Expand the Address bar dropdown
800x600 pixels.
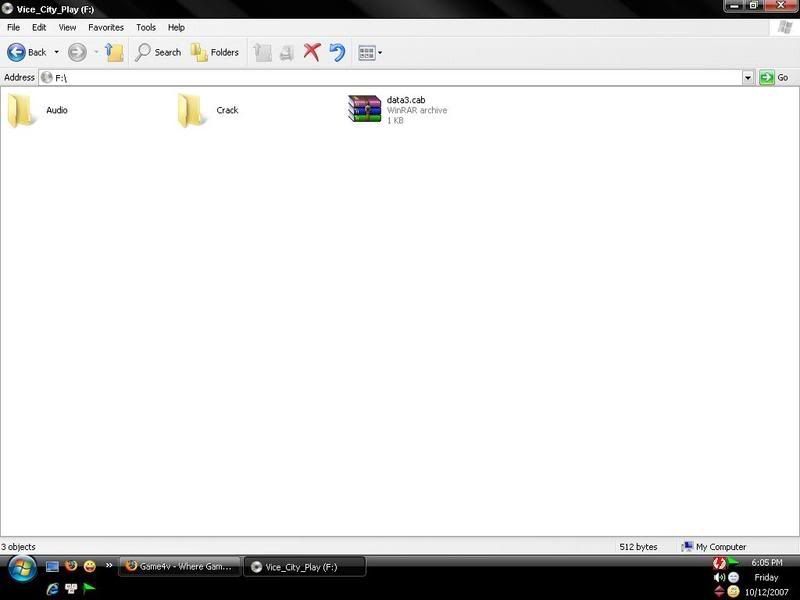click(x=747, y=78)
